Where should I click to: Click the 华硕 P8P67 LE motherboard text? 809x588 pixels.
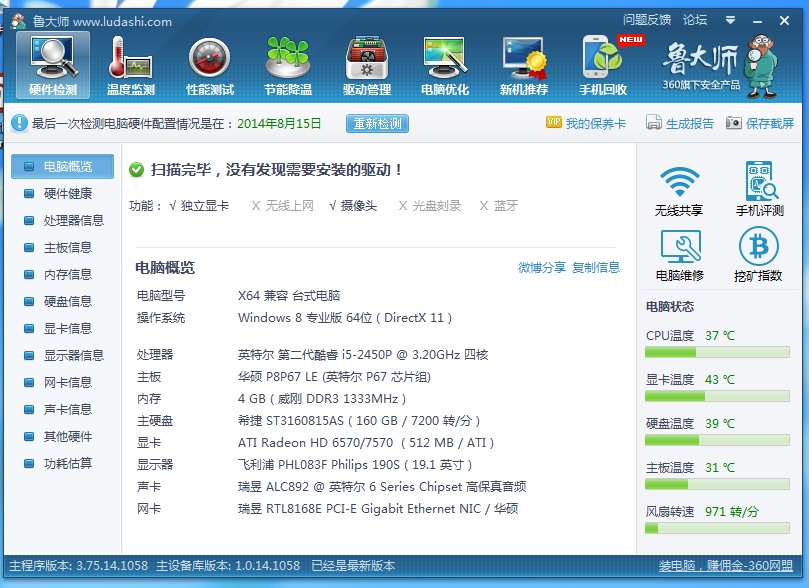tap(334, 377)
